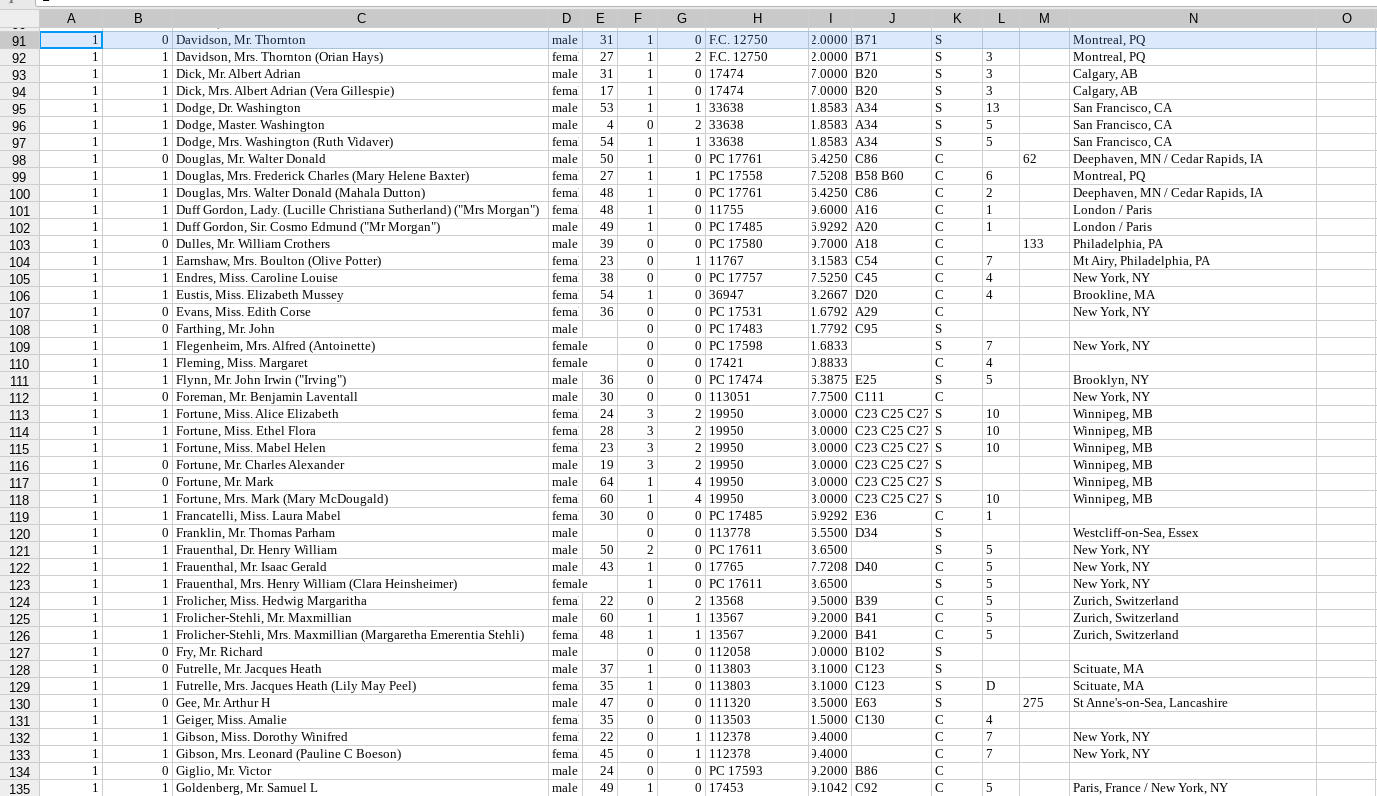Click boat cell 'D' in row 129
Screen dimensions: 1377x796
[x=1001, y=686]
